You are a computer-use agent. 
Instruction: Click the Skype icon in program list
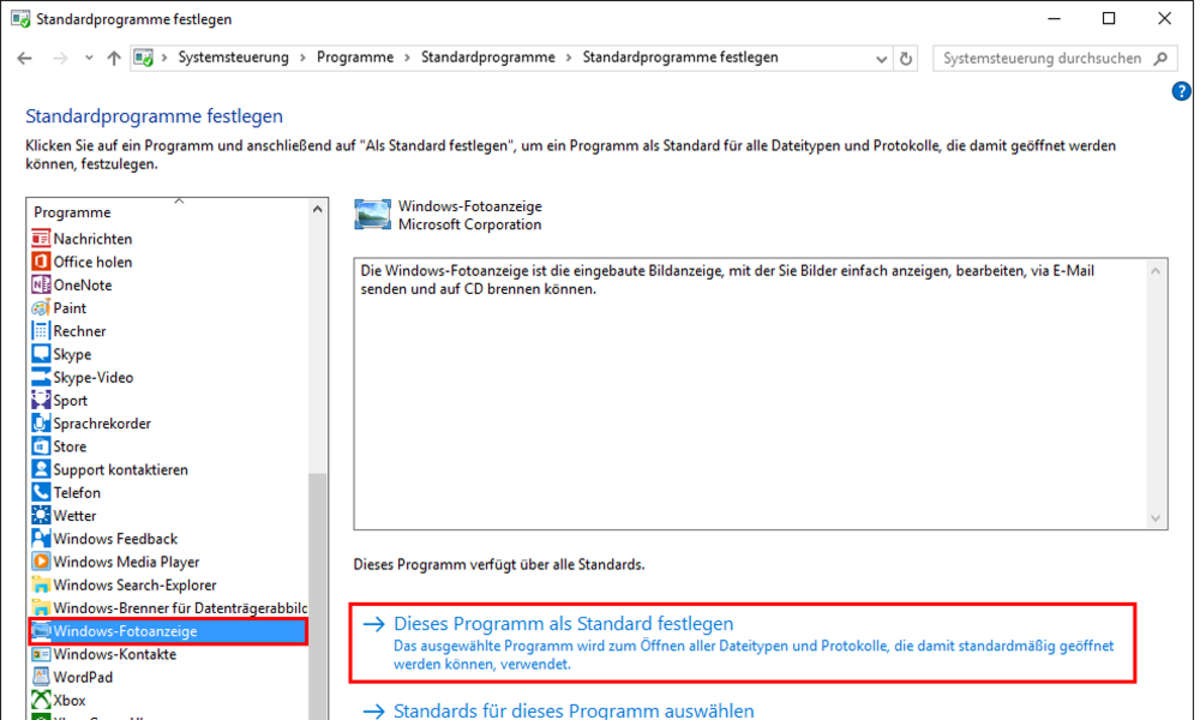click(41, 354)
